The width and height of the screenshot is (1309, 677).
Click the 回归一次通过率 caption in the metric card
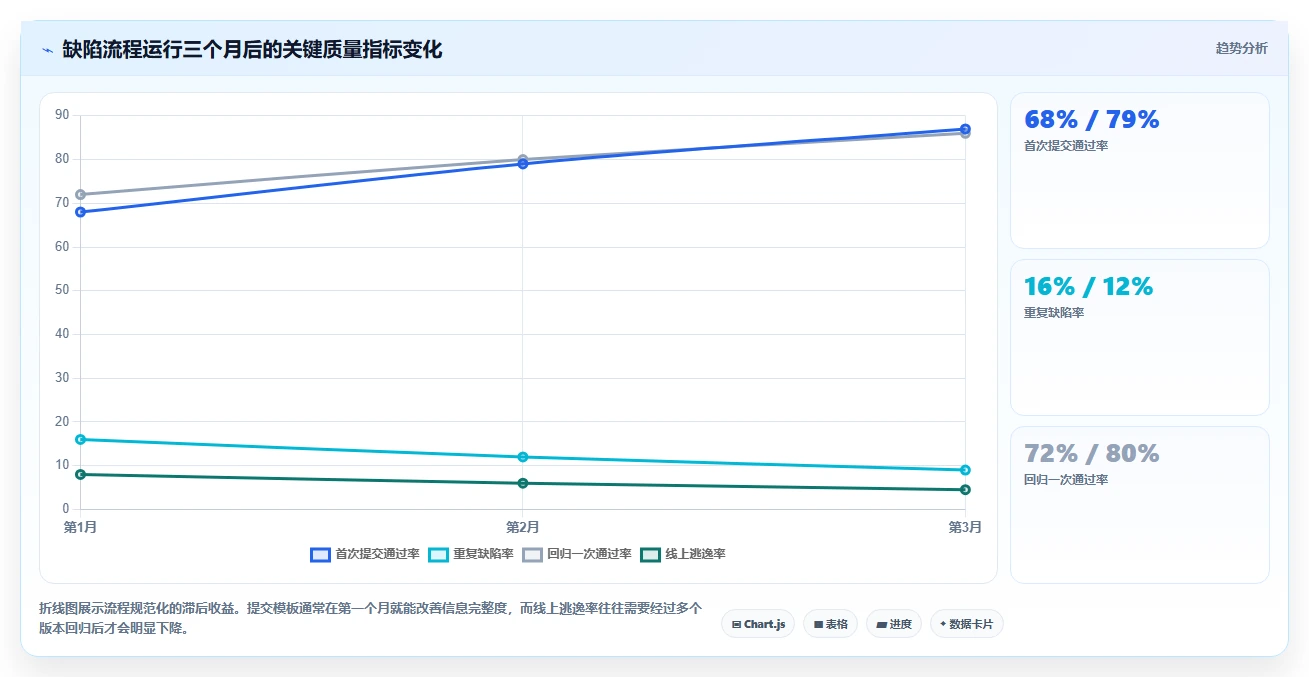point(1066,480)
